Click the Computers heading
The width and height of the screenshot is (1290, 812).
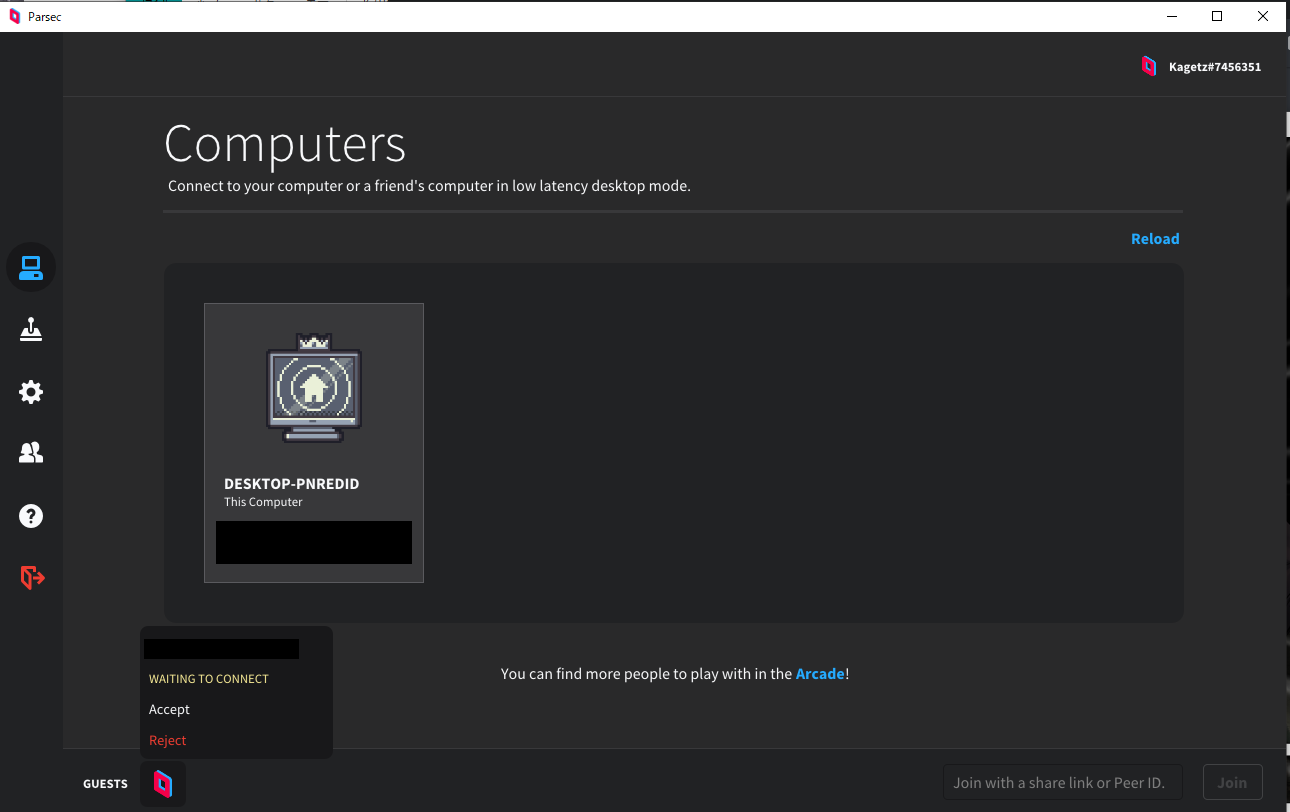285,144
